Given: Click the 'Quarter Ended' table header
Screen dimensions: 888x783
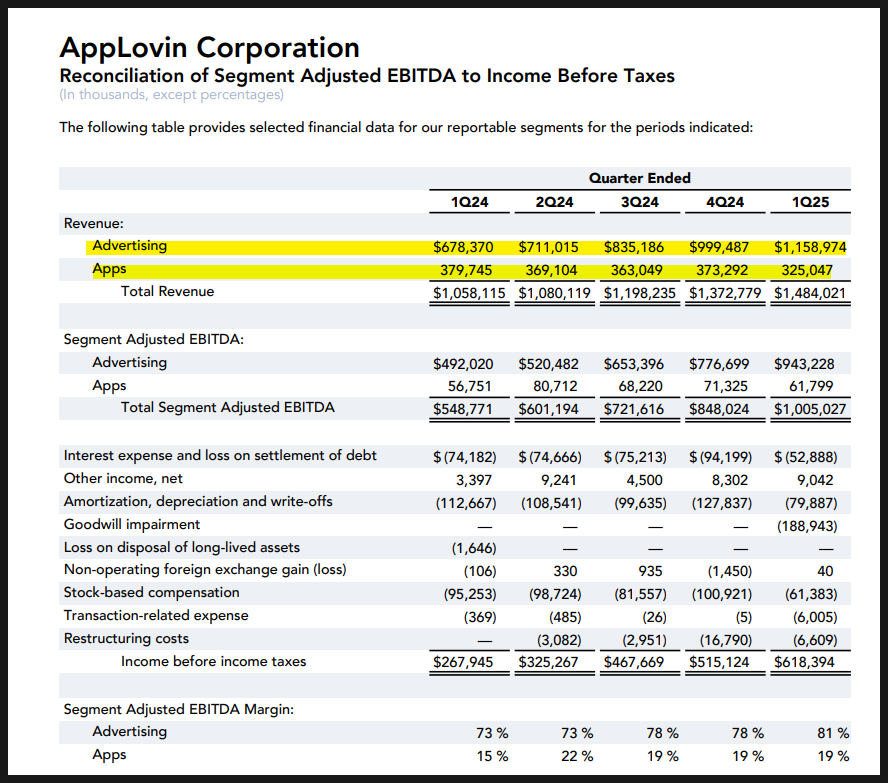Looking at the screenshot, I should (640, 178).
